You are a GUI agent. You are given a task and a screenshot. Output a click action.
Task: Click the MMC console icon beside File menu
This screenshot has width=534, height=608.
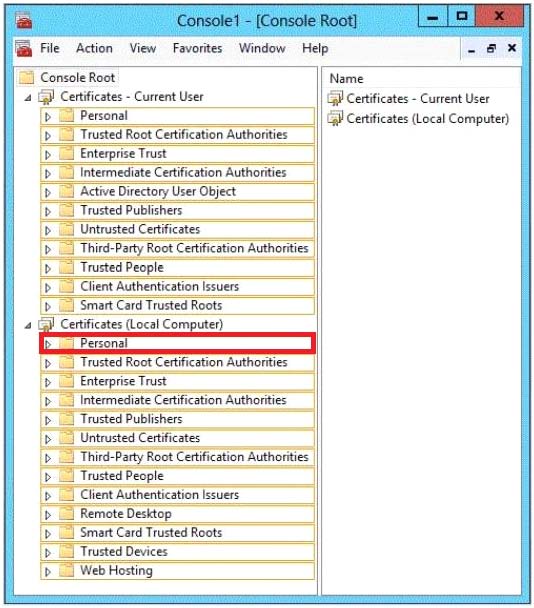coord(24,48)
